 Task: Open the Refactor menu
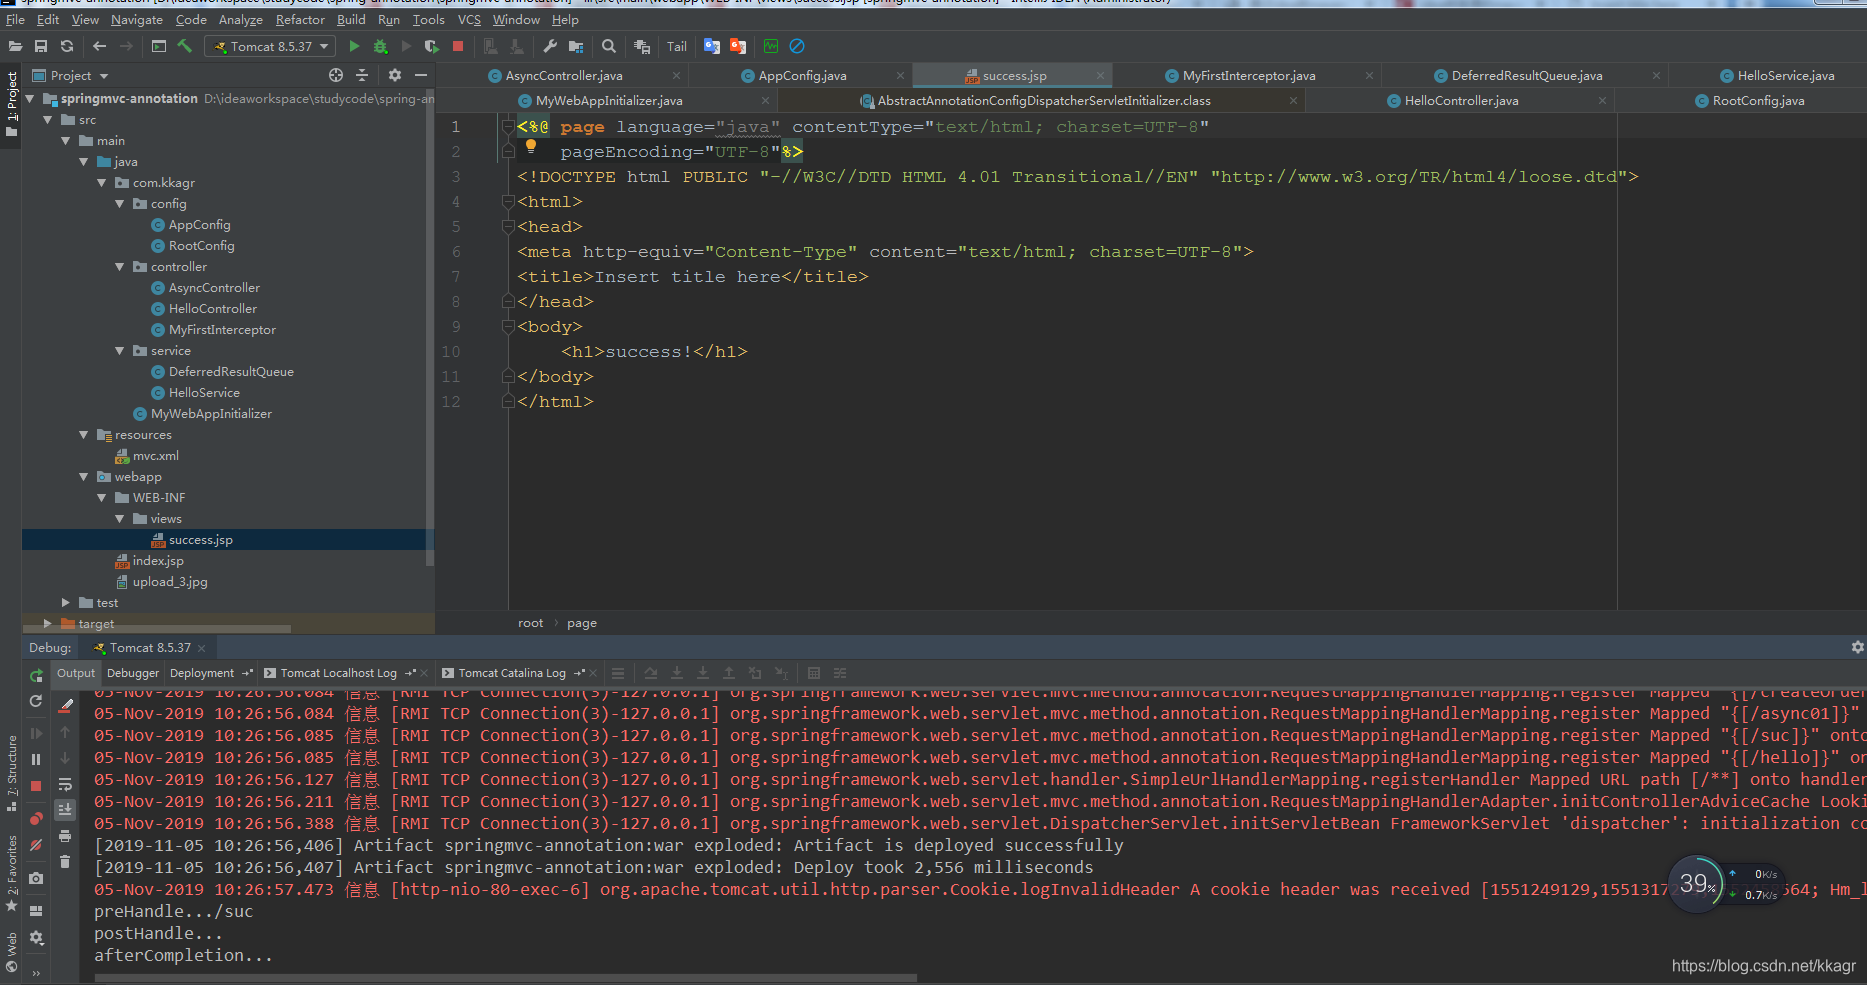click(300, 19)
